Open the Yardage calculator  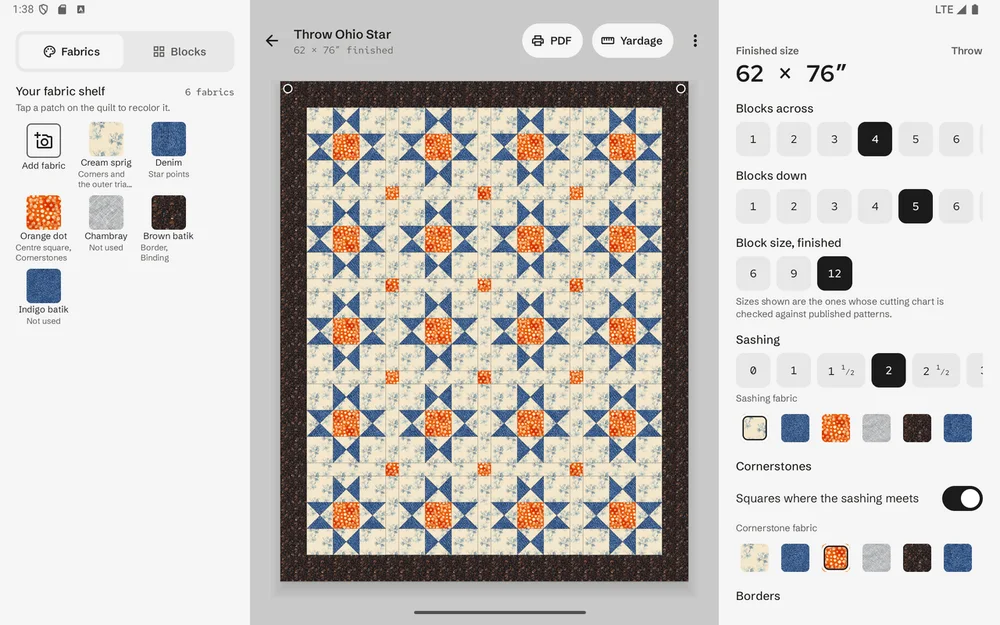[633, 41]
